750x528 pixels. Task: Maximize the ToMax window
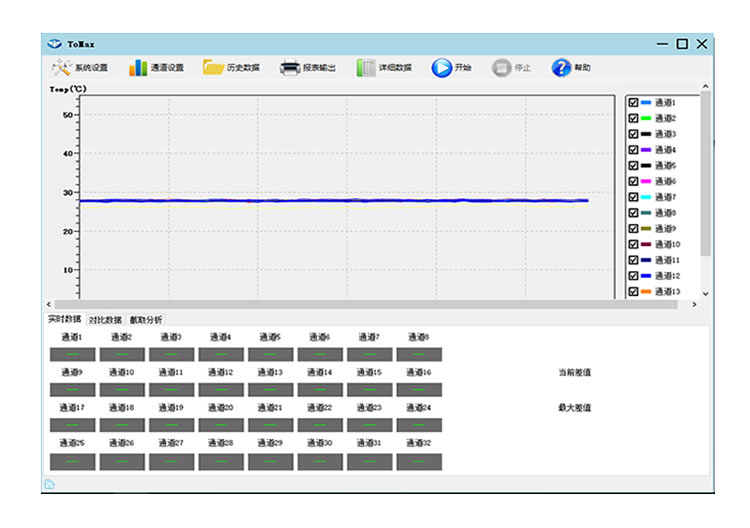click(x=682, y=44)
